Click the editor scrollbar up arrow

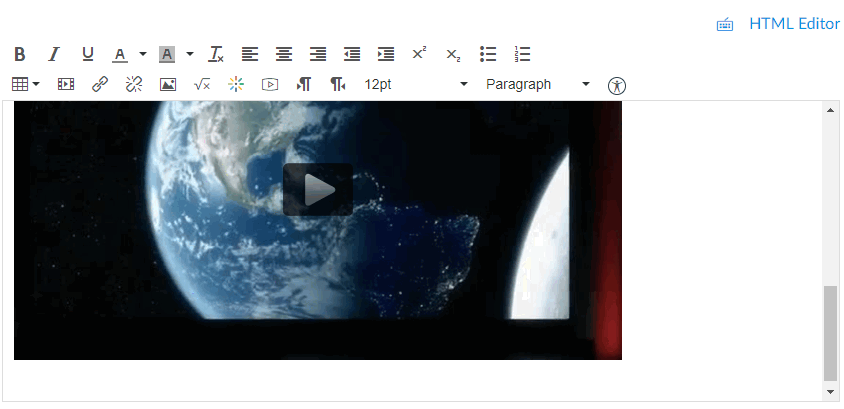pos(830,110)
